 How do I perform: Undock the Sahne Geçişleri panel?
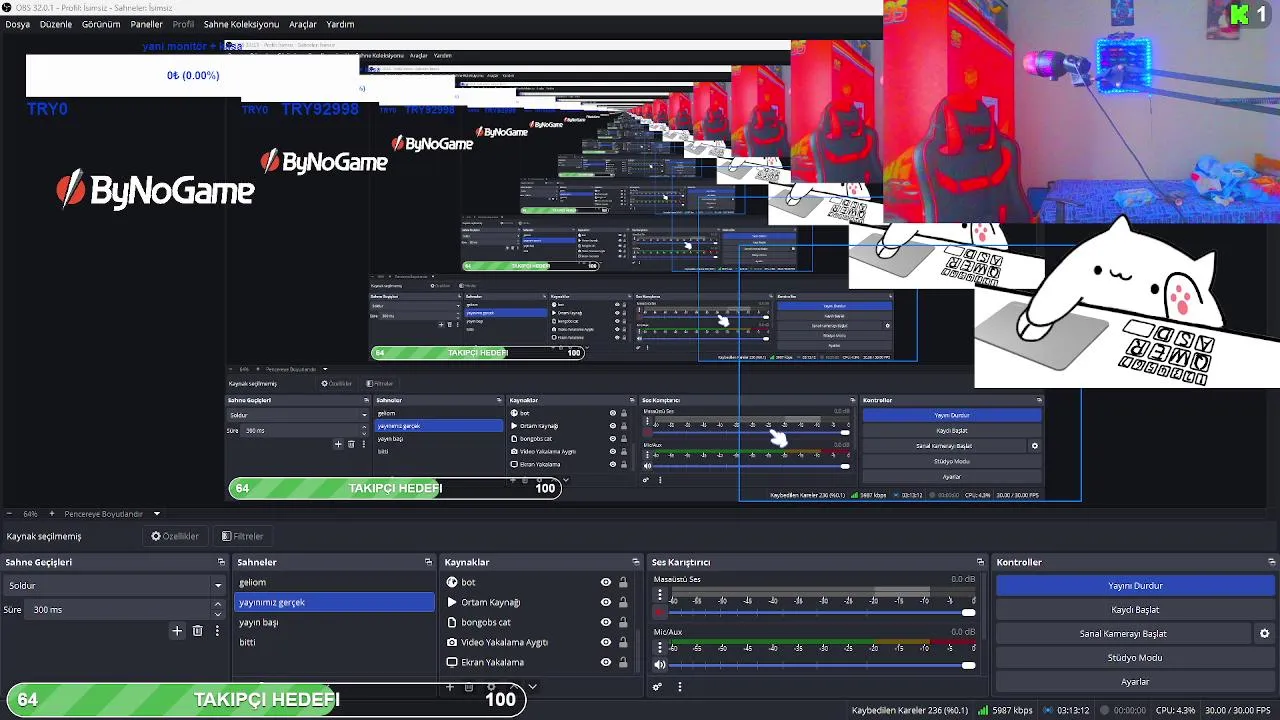tap(221, 562)
